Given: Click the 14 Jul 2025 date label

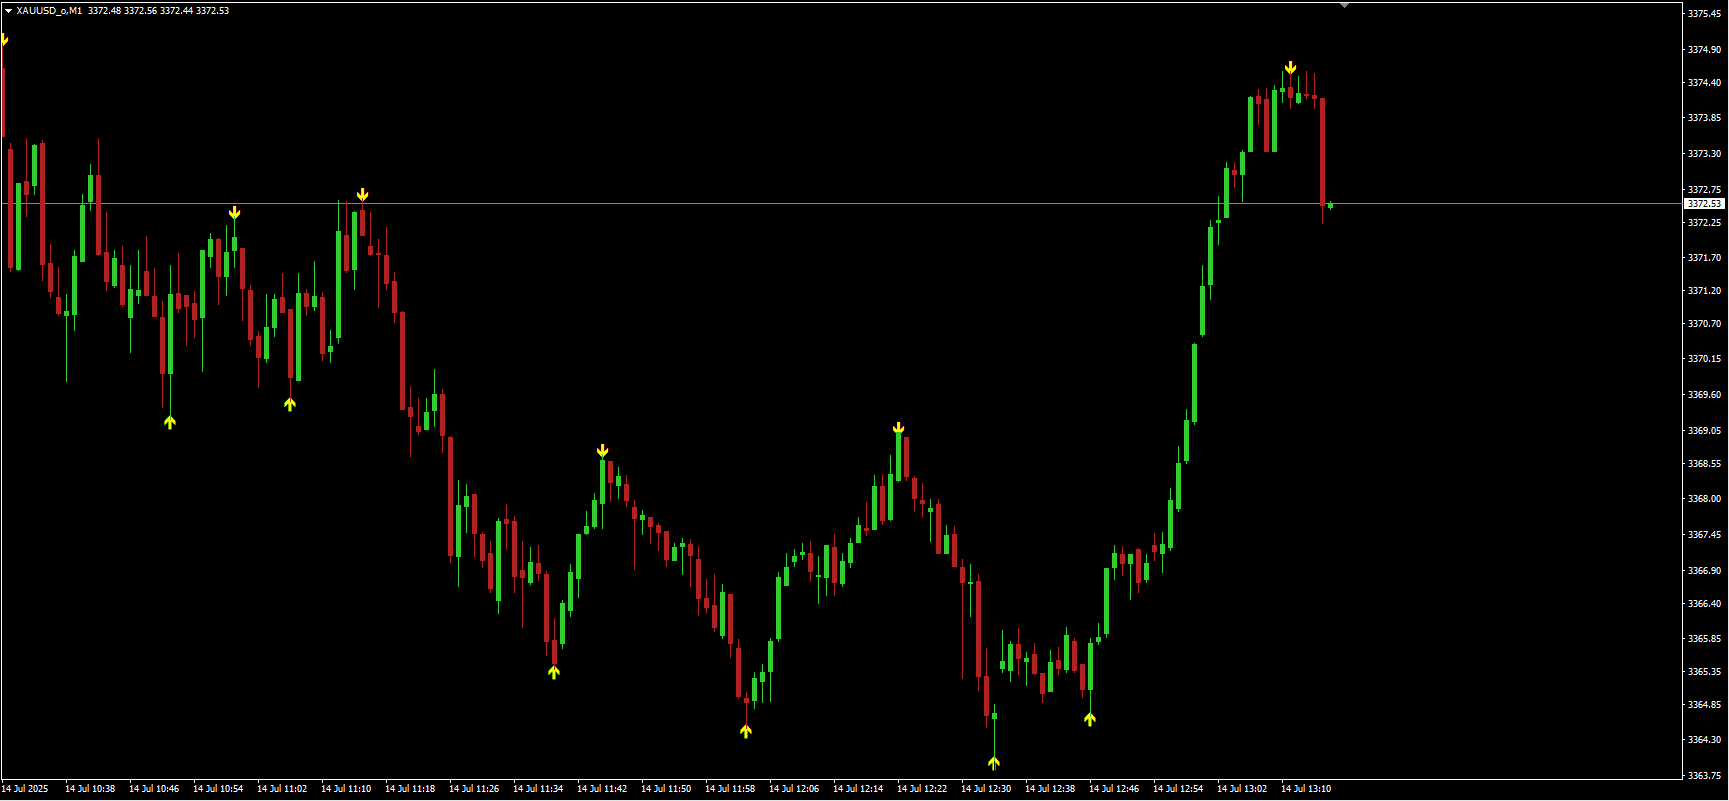Looking at the screenshot, I should (x=25, y=789).
